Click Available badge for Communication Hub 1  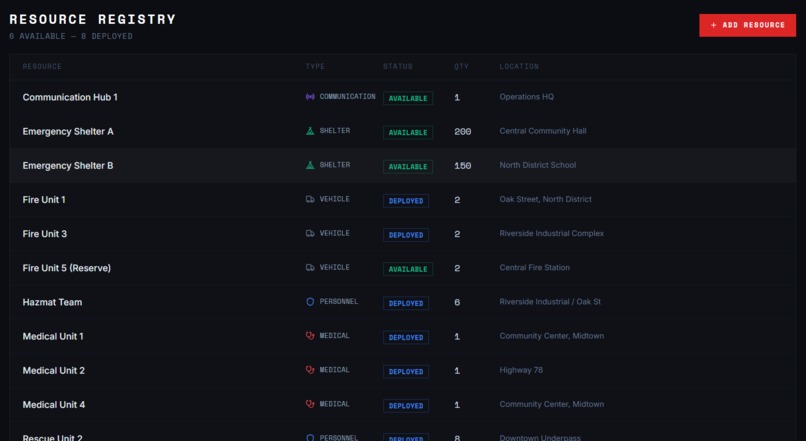408,98
